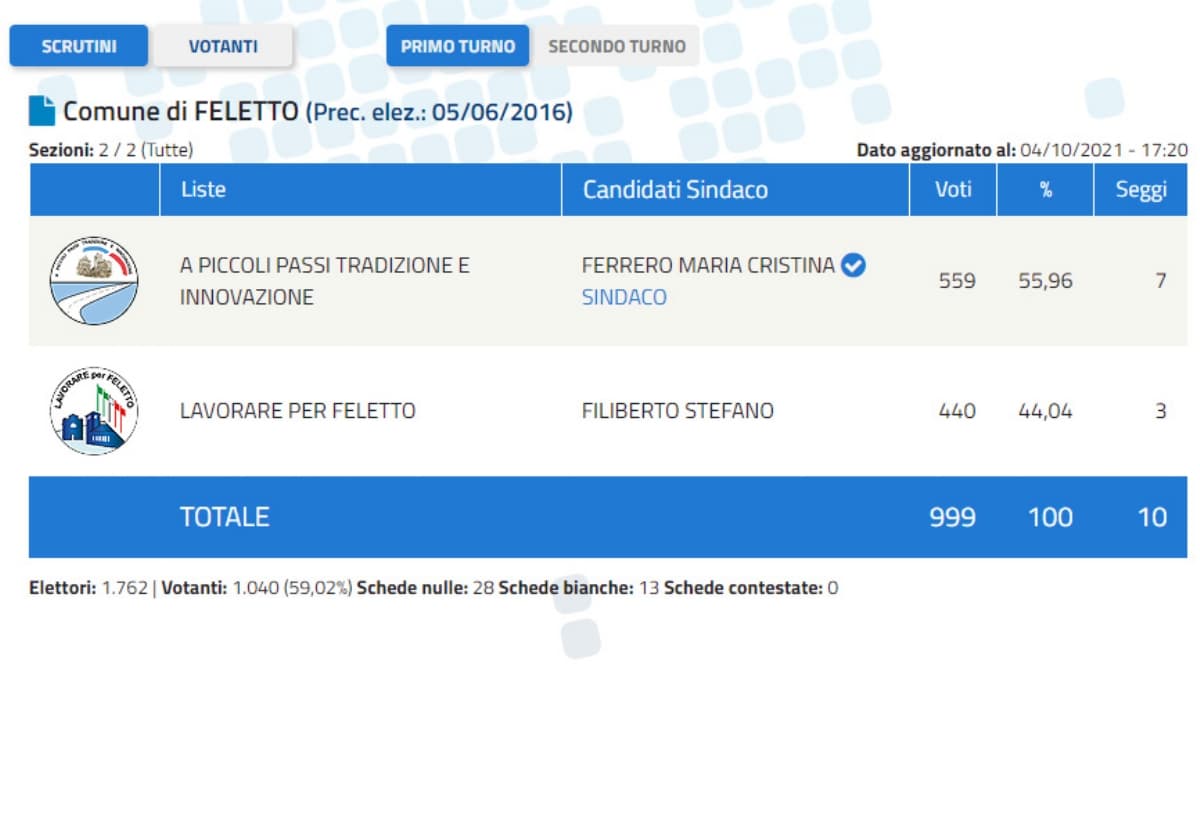The height and width of the screenshot is (838, 1200).
Task: Click the TOTALE row label
Action: [224, 517]
